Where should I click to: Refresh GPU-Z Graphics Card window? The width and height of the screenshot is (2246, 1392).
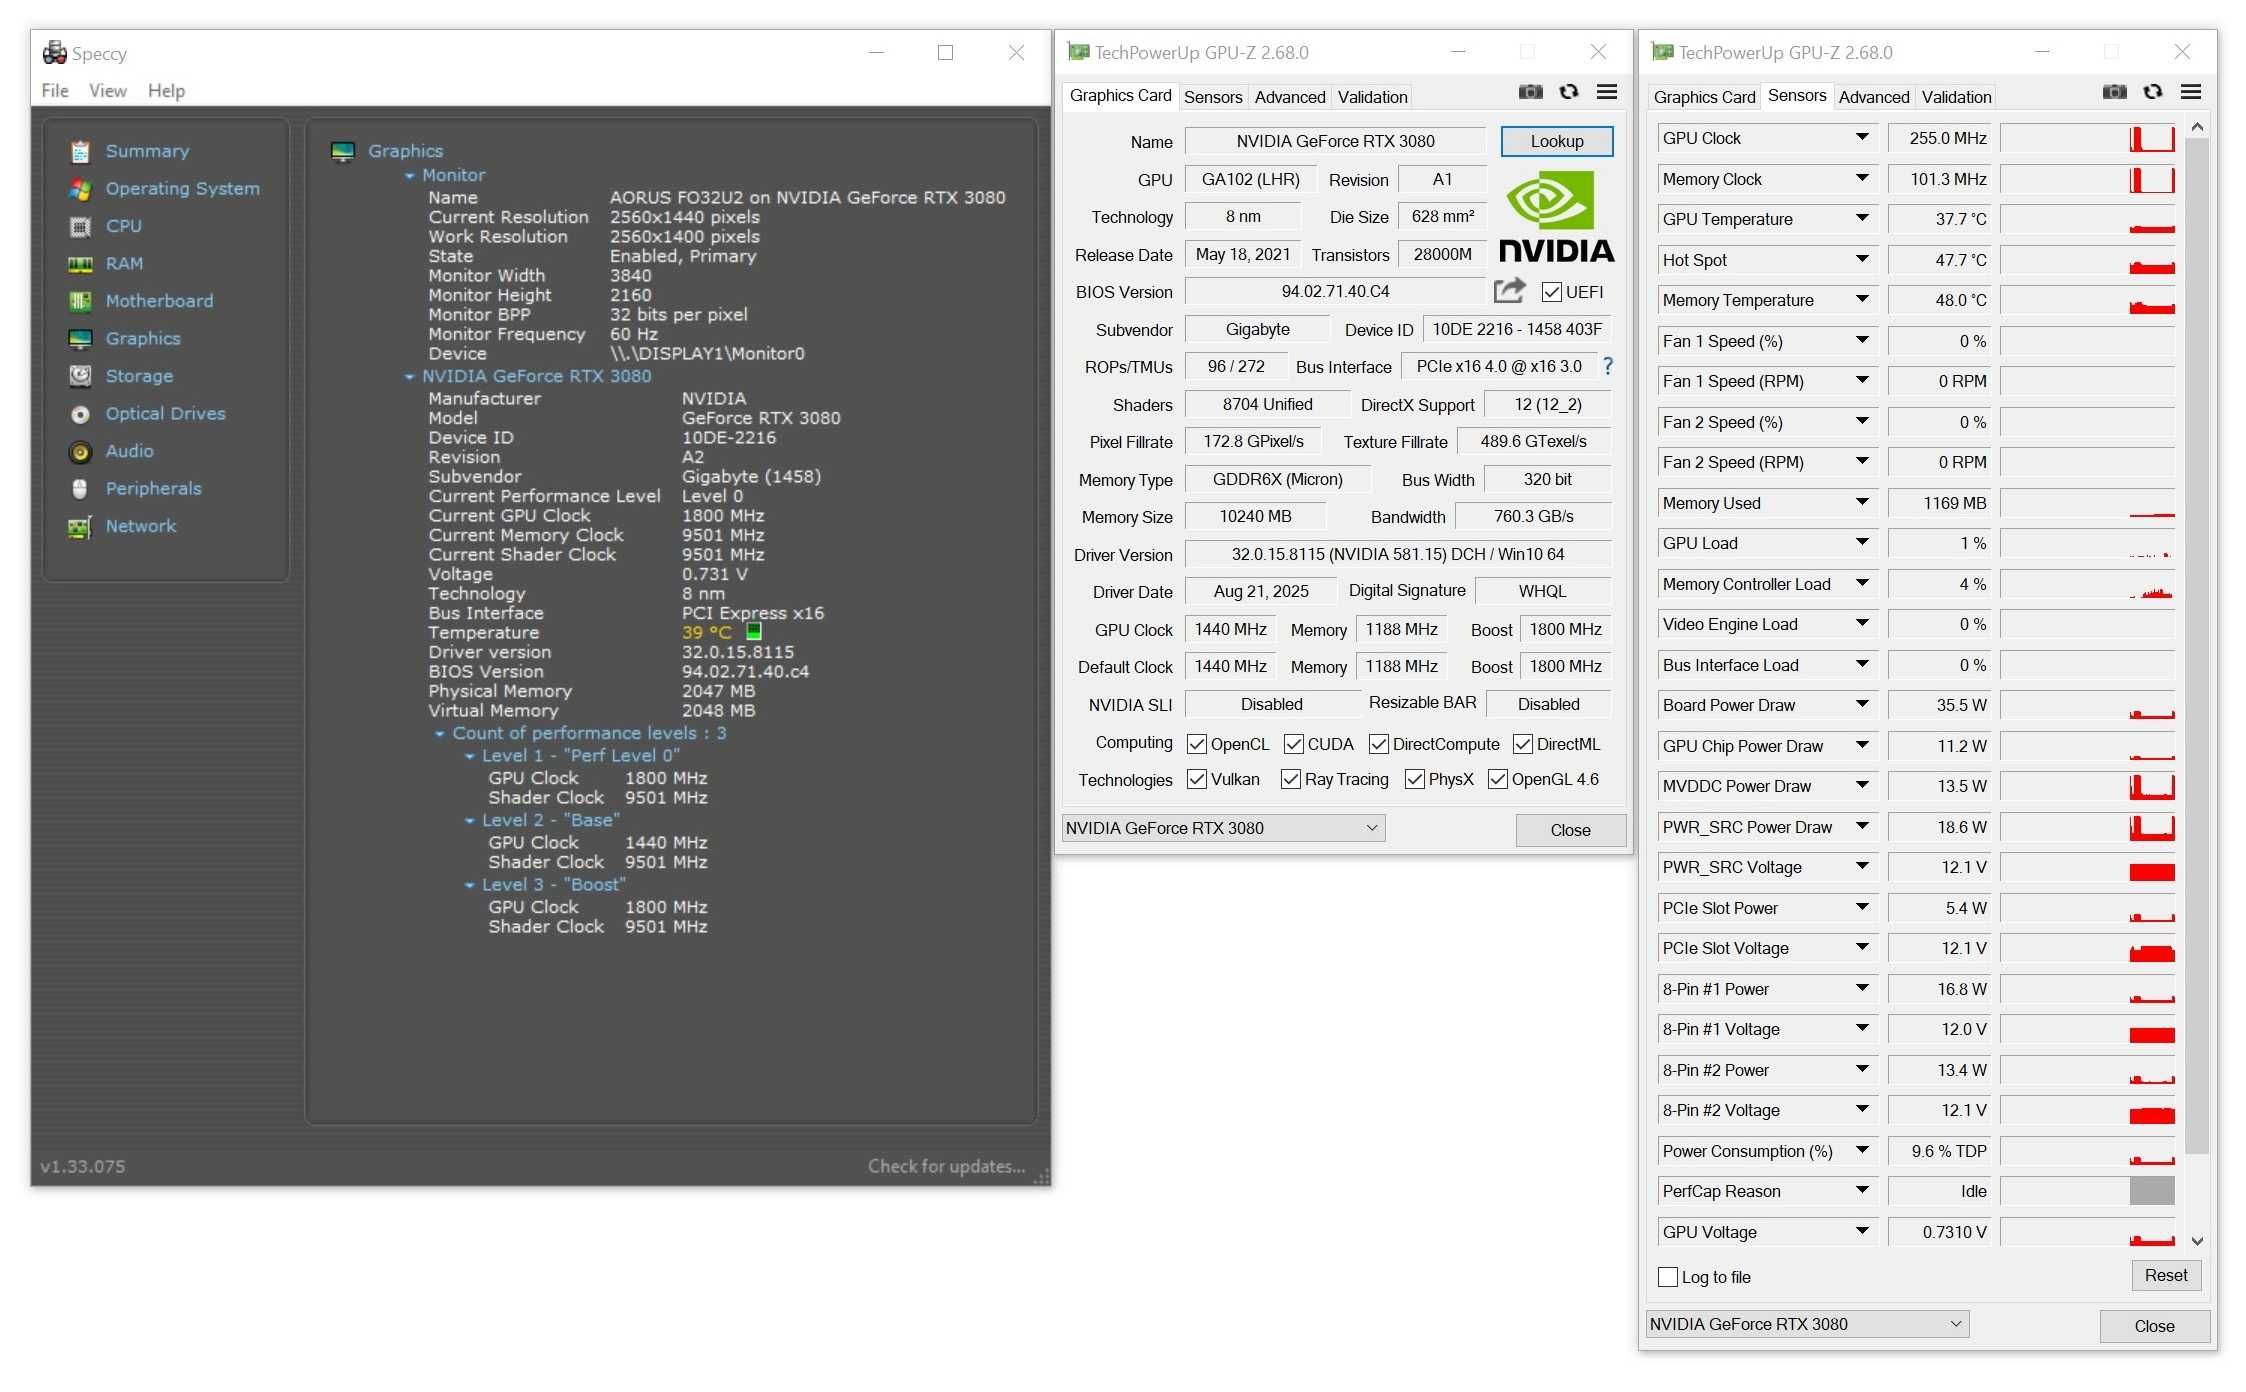(1569, 92)
